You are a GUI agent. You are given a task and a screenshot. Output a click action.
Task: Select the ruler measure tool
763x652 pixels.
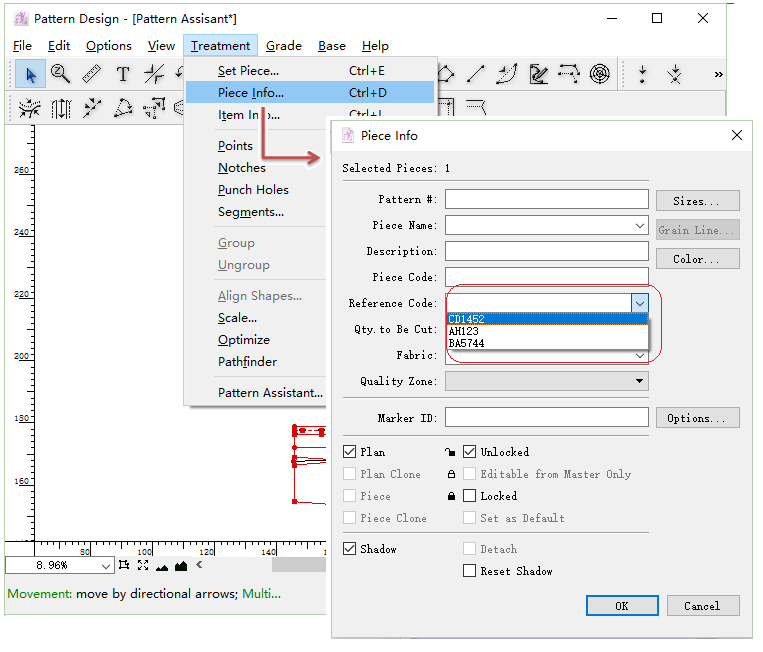point(91,74)
